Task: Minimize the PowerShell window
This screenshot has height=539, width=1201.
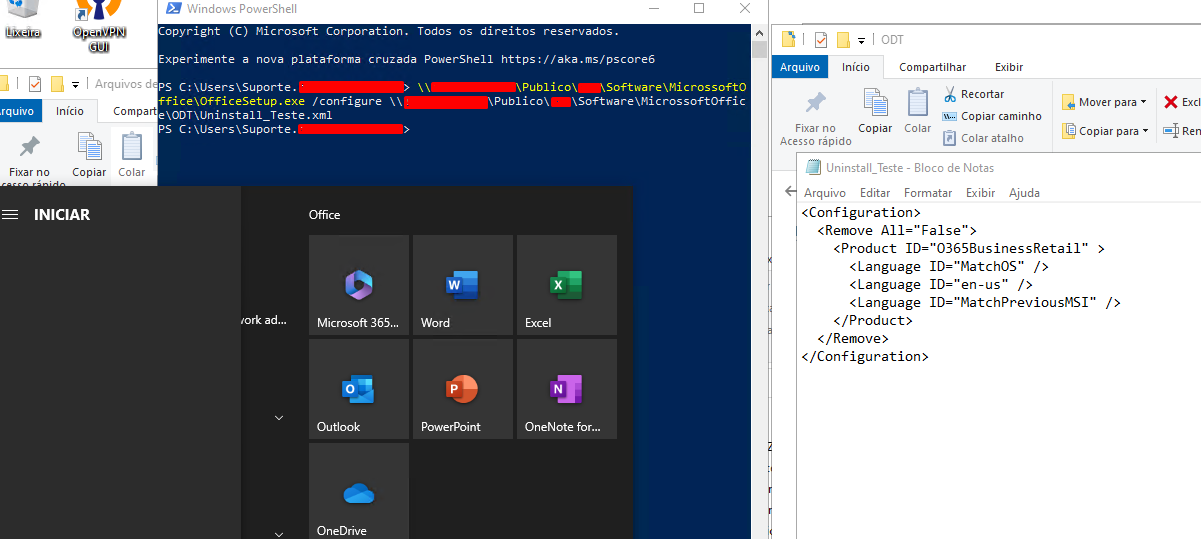Action: pyautogui.click(x=654, y=8)
